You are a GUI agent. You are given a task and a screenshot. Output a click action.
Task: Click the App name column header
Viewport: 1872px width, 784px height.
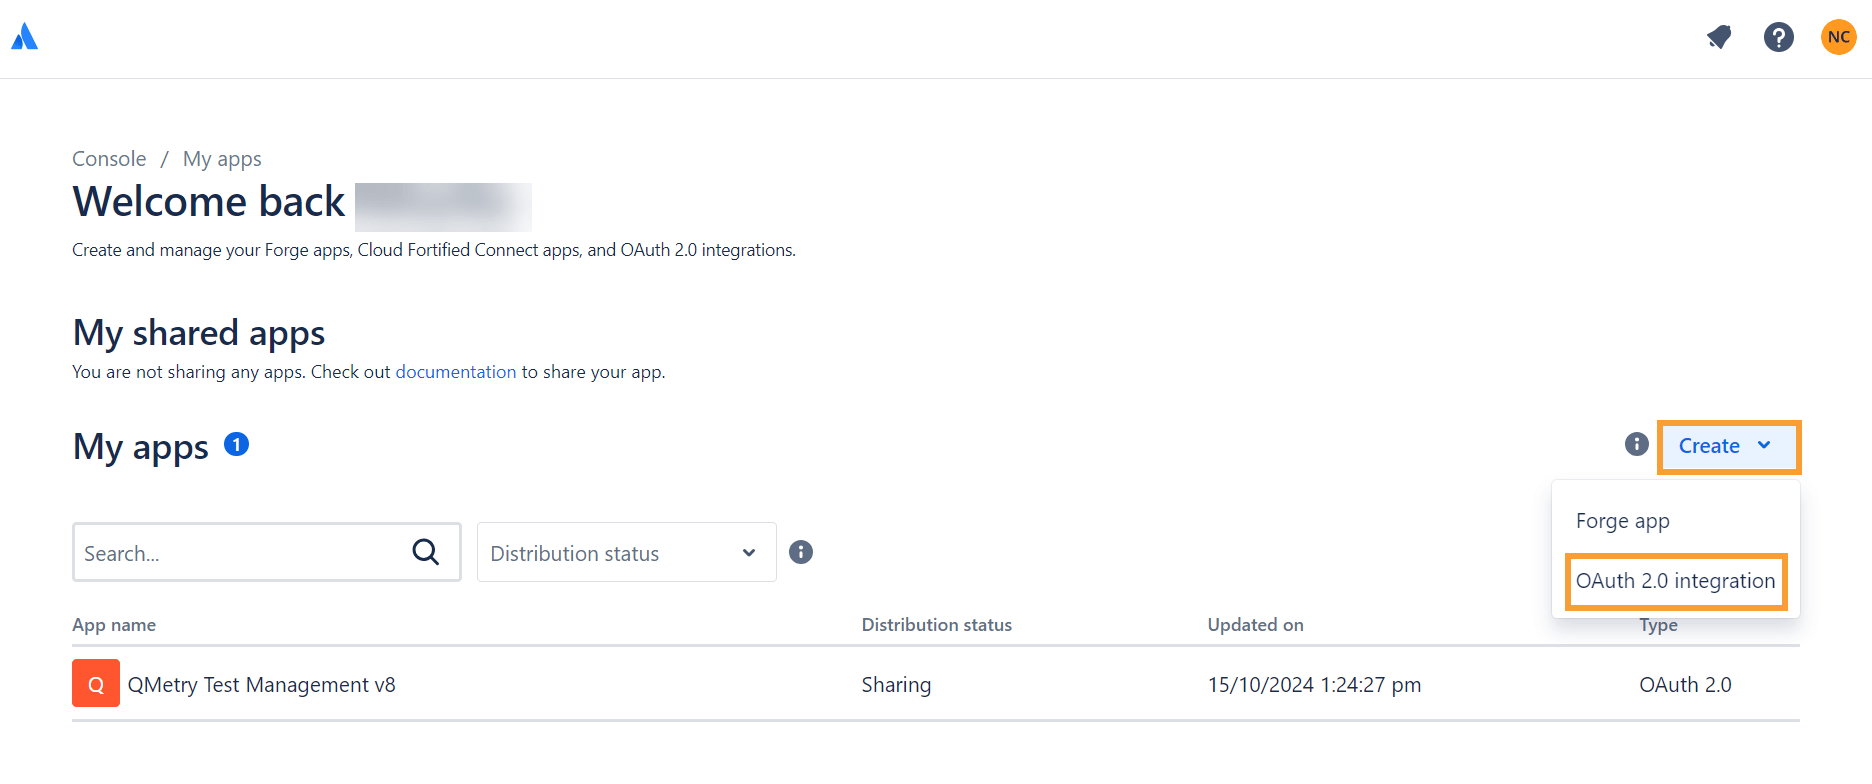point(114,624)
